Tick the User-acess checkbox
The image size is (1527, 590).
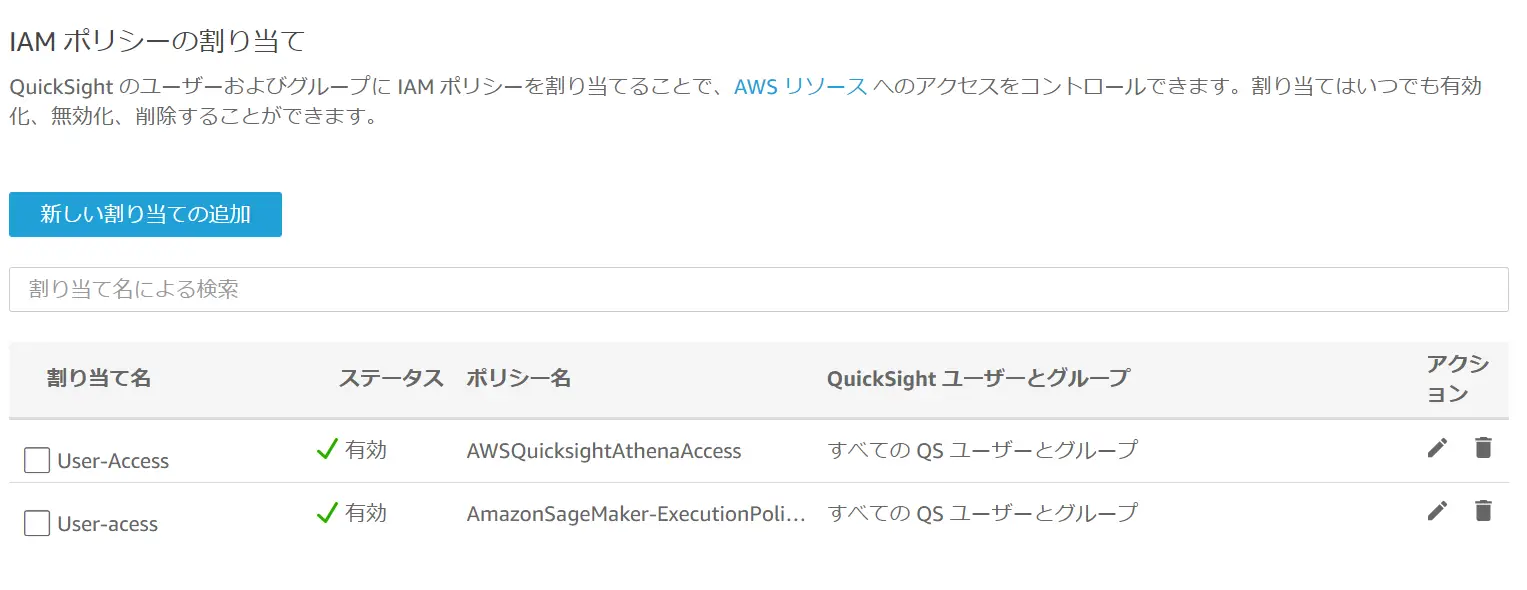pos(37,523)
